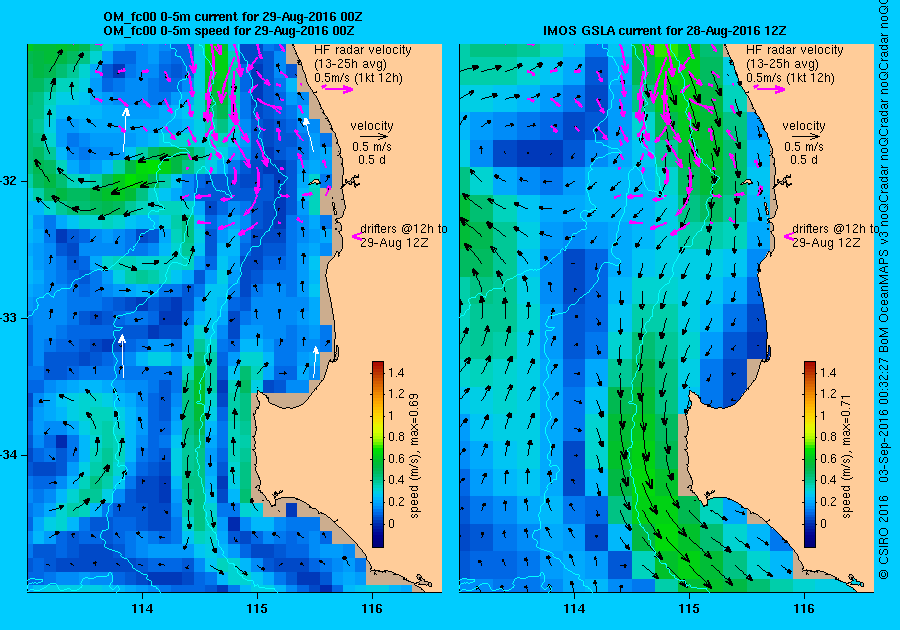The height and width of the screenshot is (630, 900).
Task: Click longitude label '114' under left map
Action: click(x=142, y=609)
